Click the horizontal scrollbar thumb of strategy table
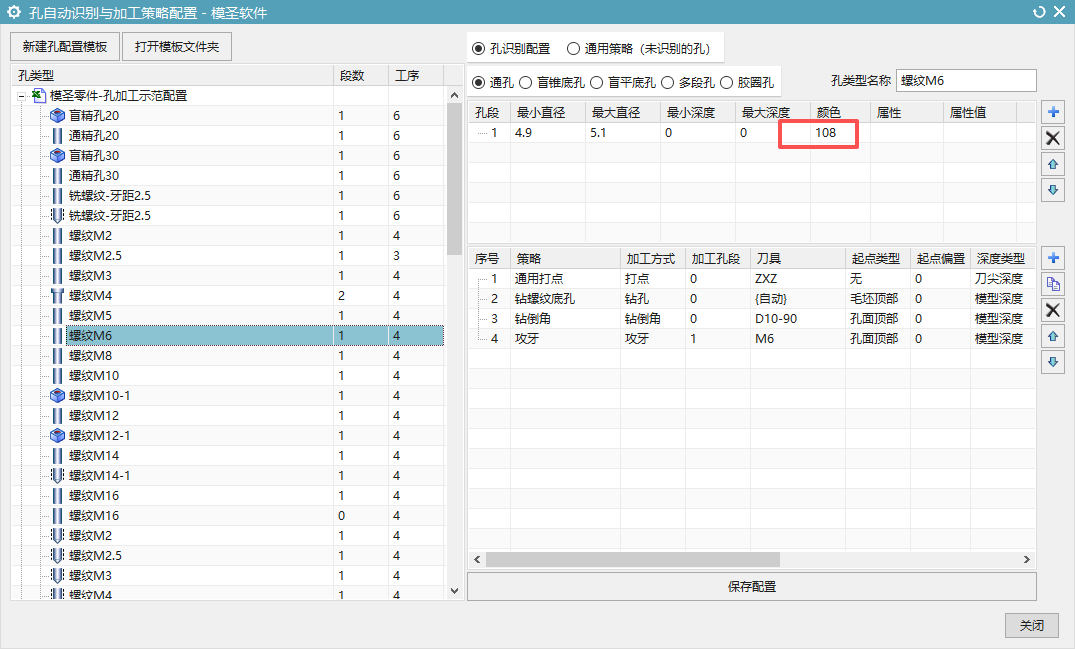 tap(633, 559)
